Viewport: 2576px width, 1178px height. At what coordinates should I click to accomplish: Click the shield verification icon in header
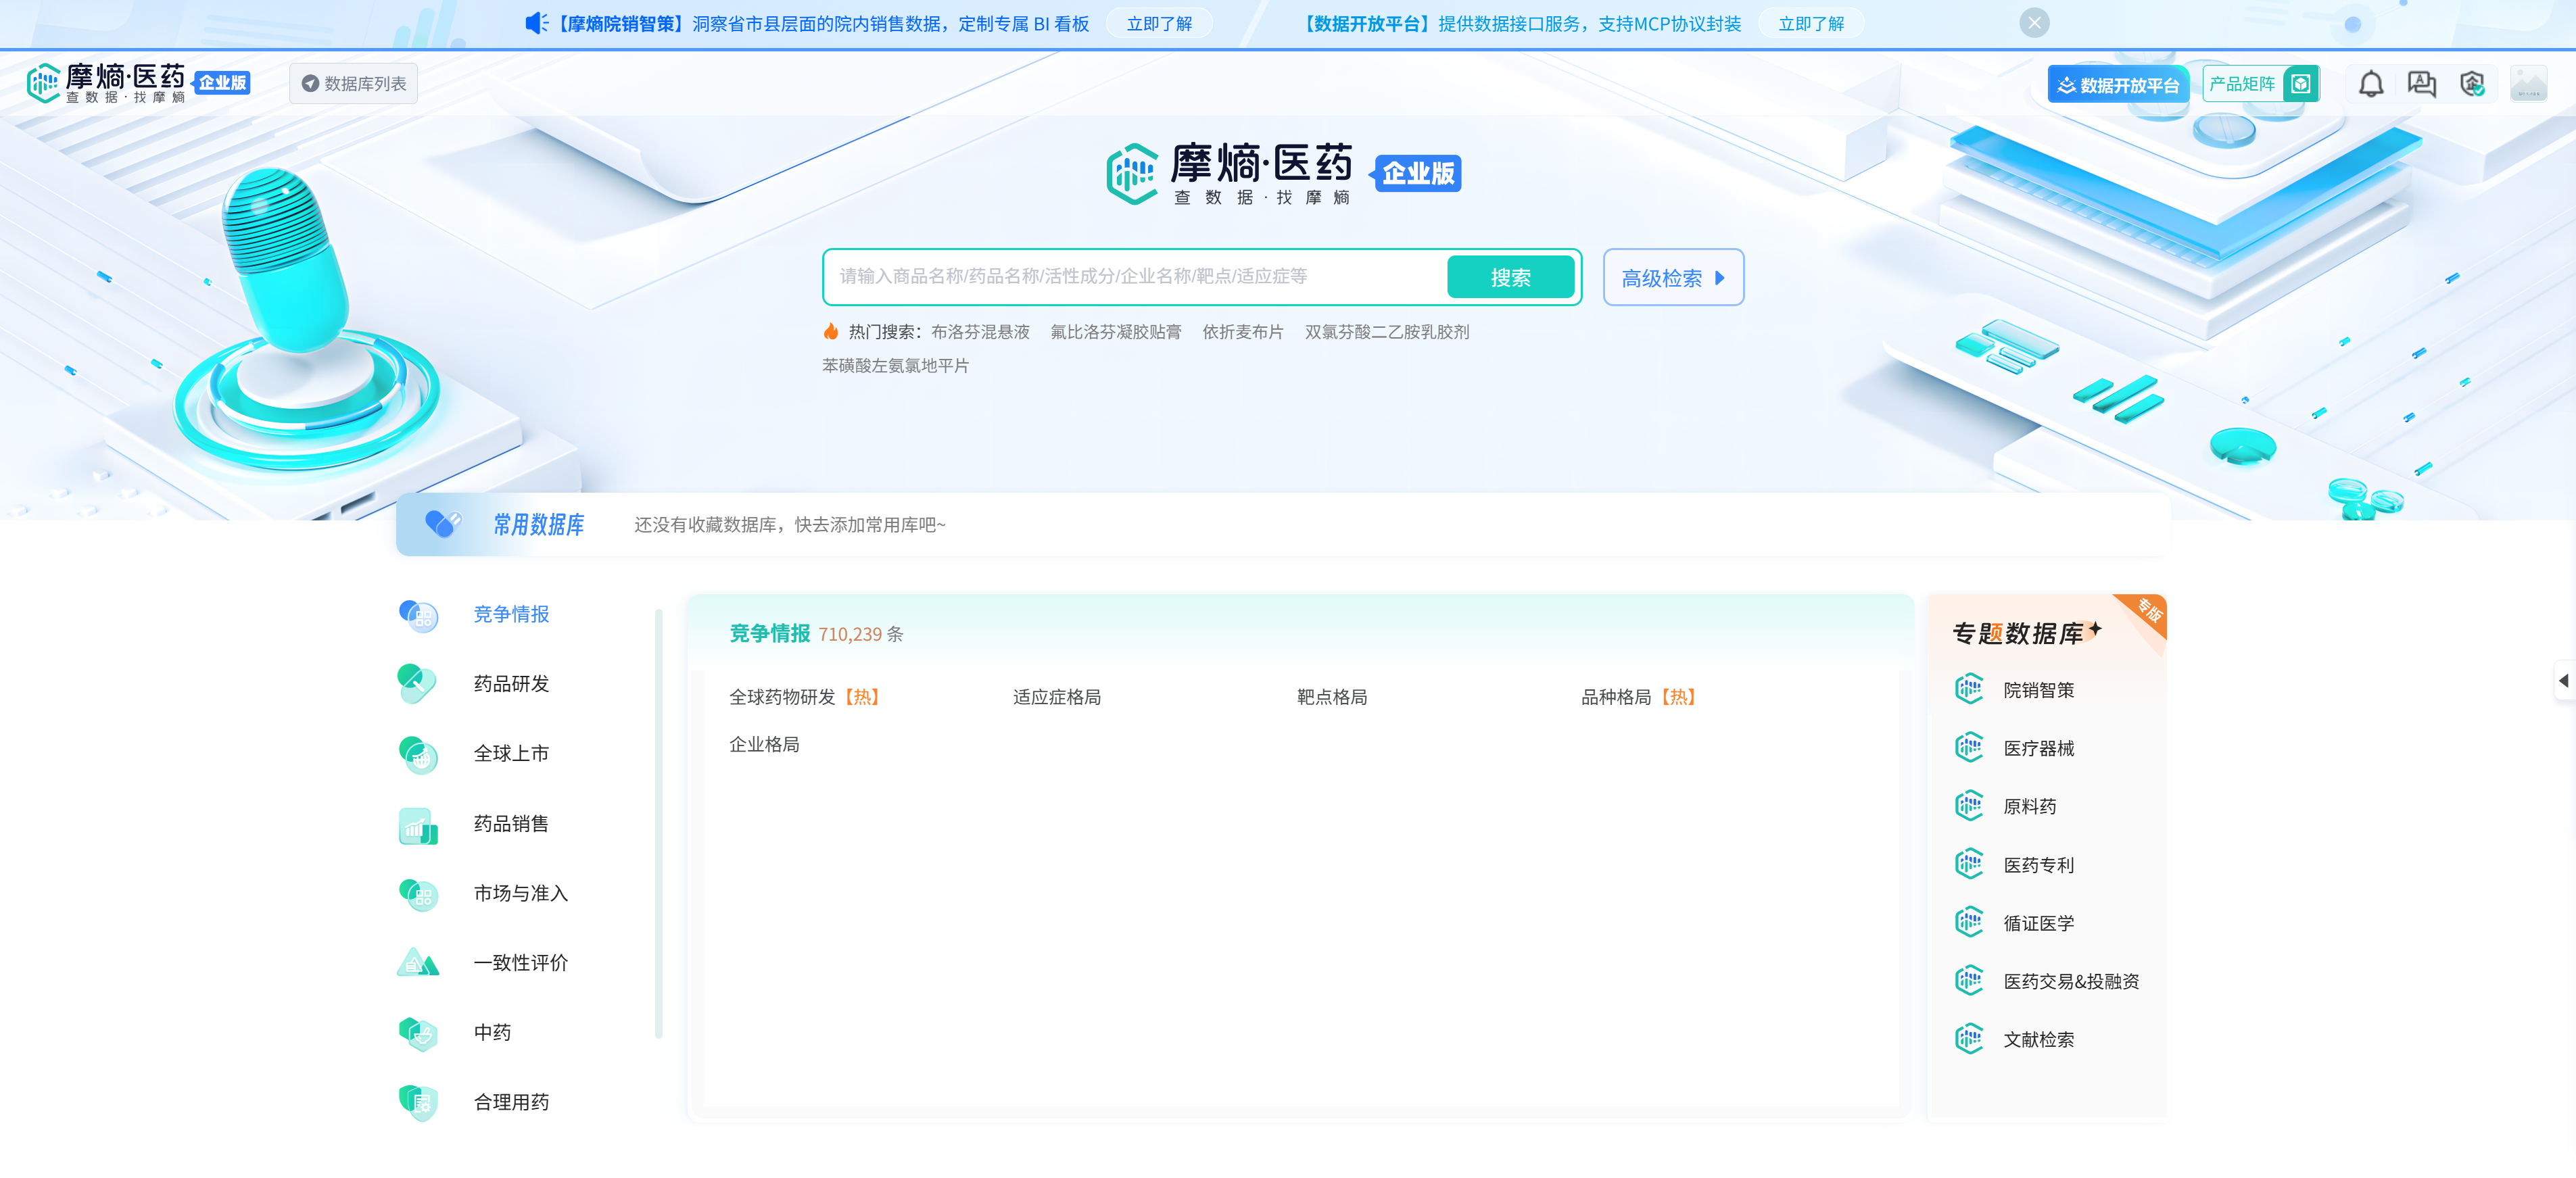(2472, 84)
